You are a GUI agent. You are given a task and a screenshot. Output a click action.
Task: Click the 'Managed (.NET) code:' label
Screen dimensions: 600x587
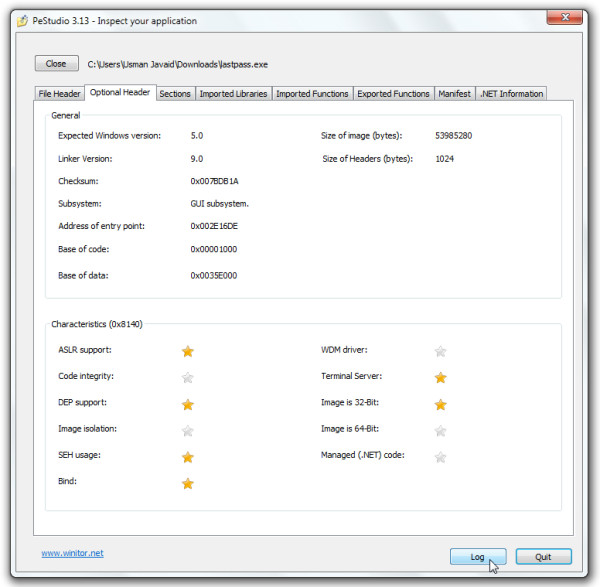pyautogui.click(x=362, y=455)
